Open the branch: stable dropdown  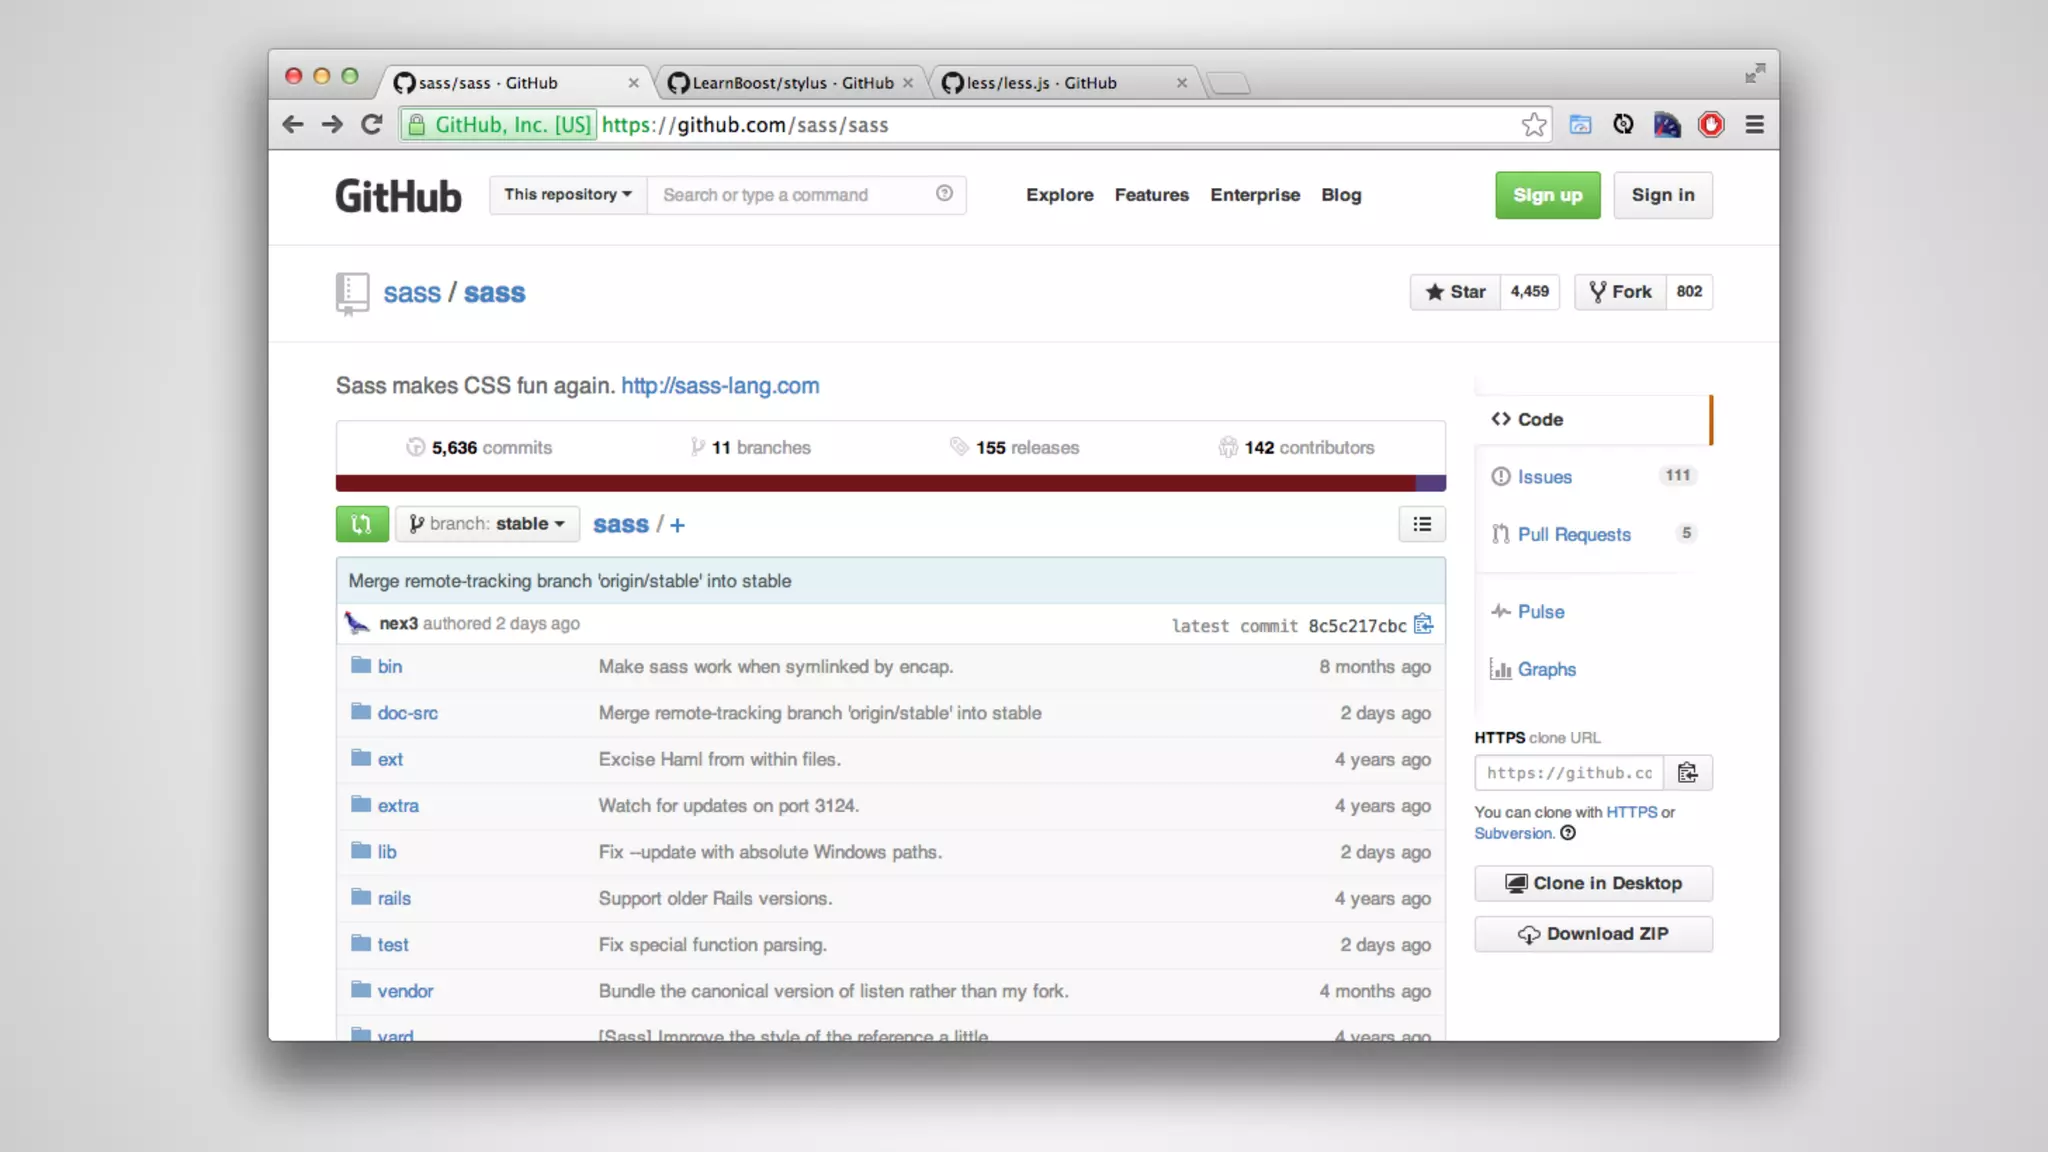(488, 524)
